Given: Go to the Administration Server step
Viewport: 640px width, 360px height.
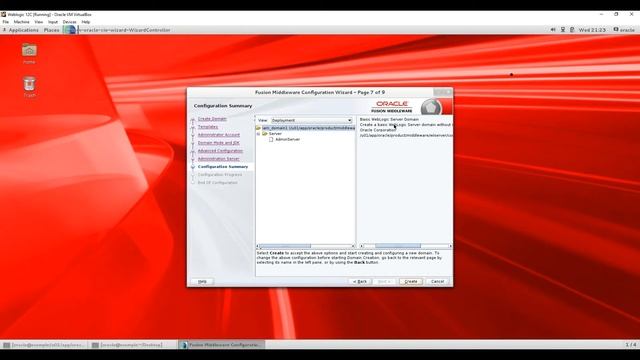Looking at the screenshot, I should pyautogui.click(x=219, y=159).
